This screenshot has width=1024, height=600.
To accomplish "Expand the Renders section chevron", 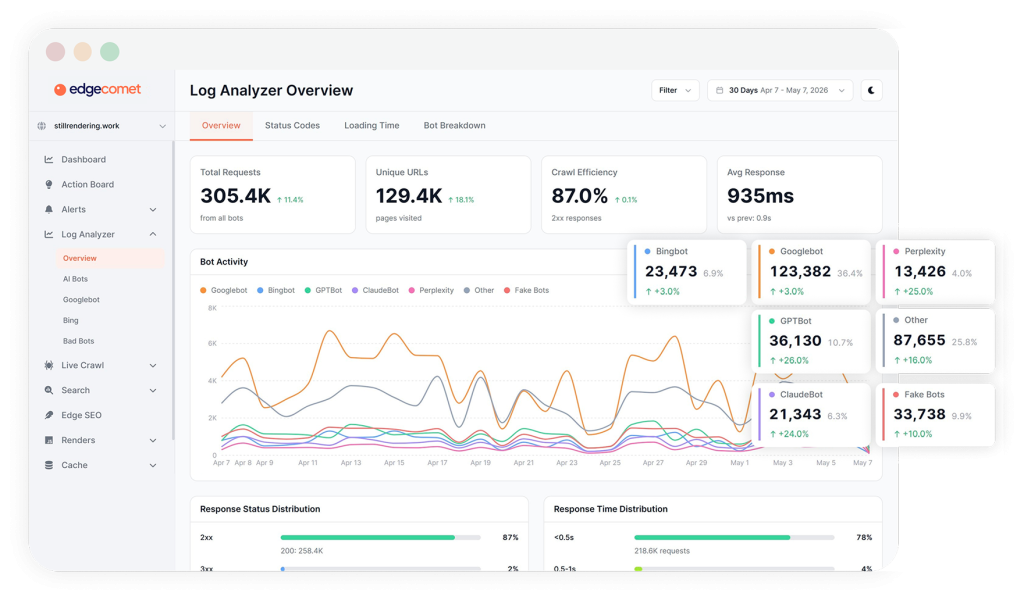I will (153, 441).
